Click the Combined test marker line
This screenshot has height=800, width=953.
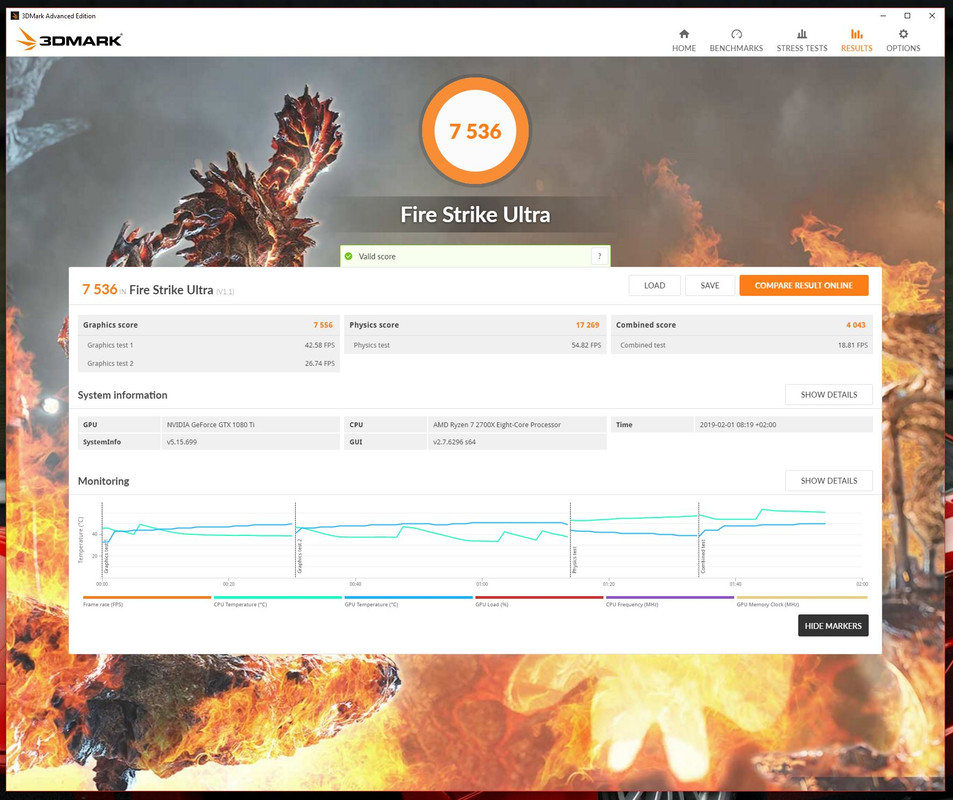pos(698,540)
